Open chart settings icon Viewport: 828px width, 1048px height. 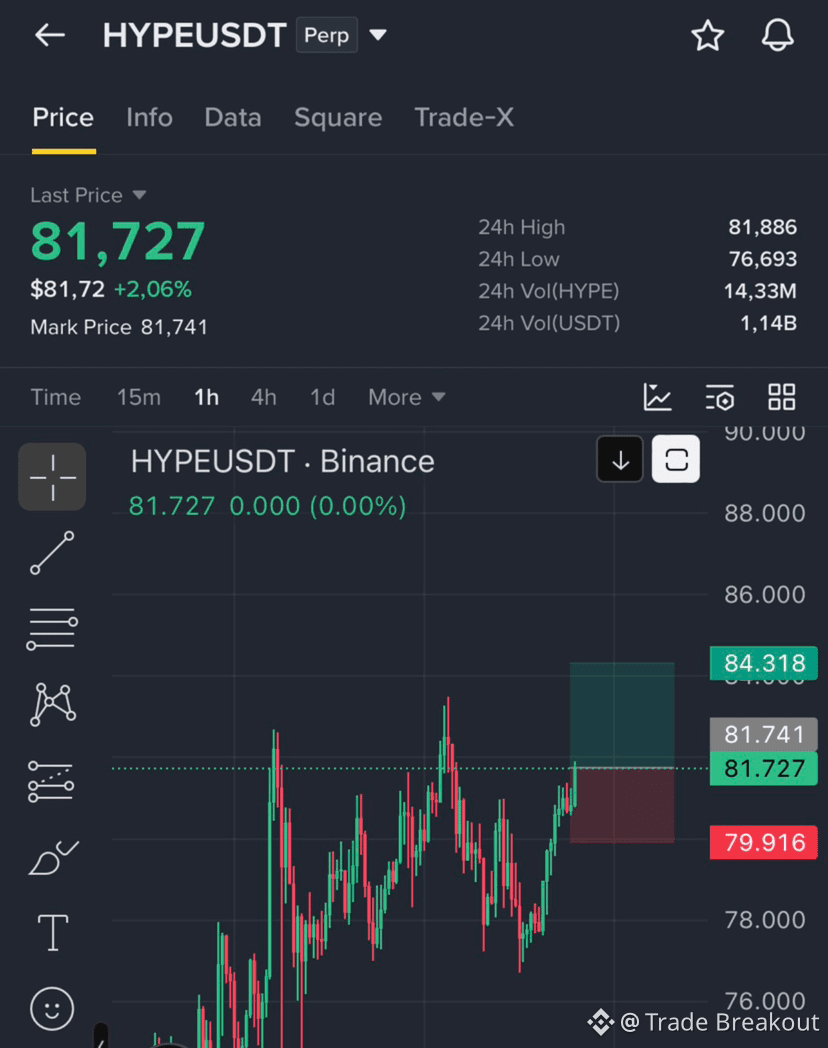pyautogui.click(x=720, y=397)
